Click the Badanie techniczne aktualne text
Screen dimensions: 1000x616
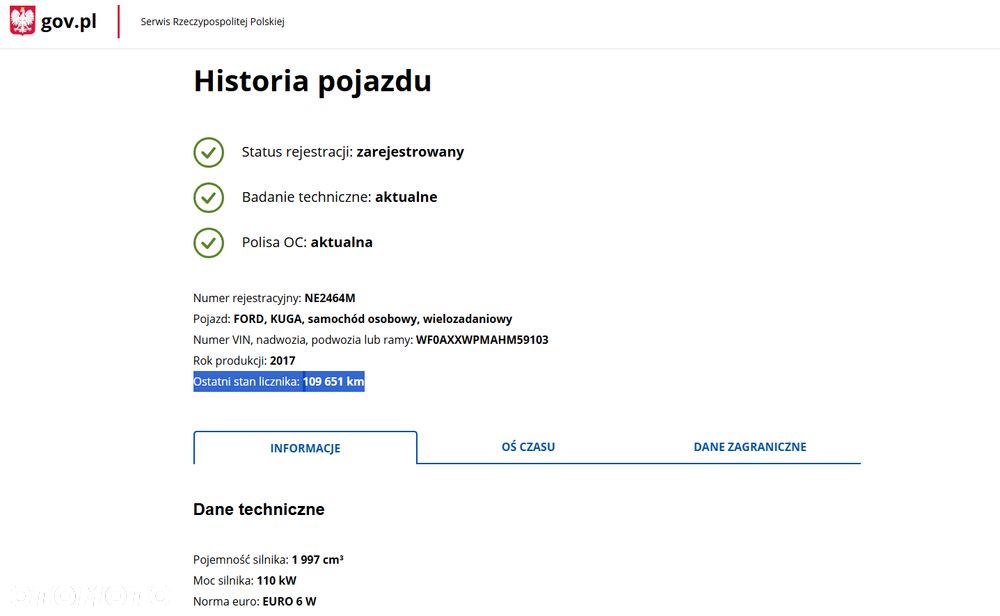[x=339, y=197]
